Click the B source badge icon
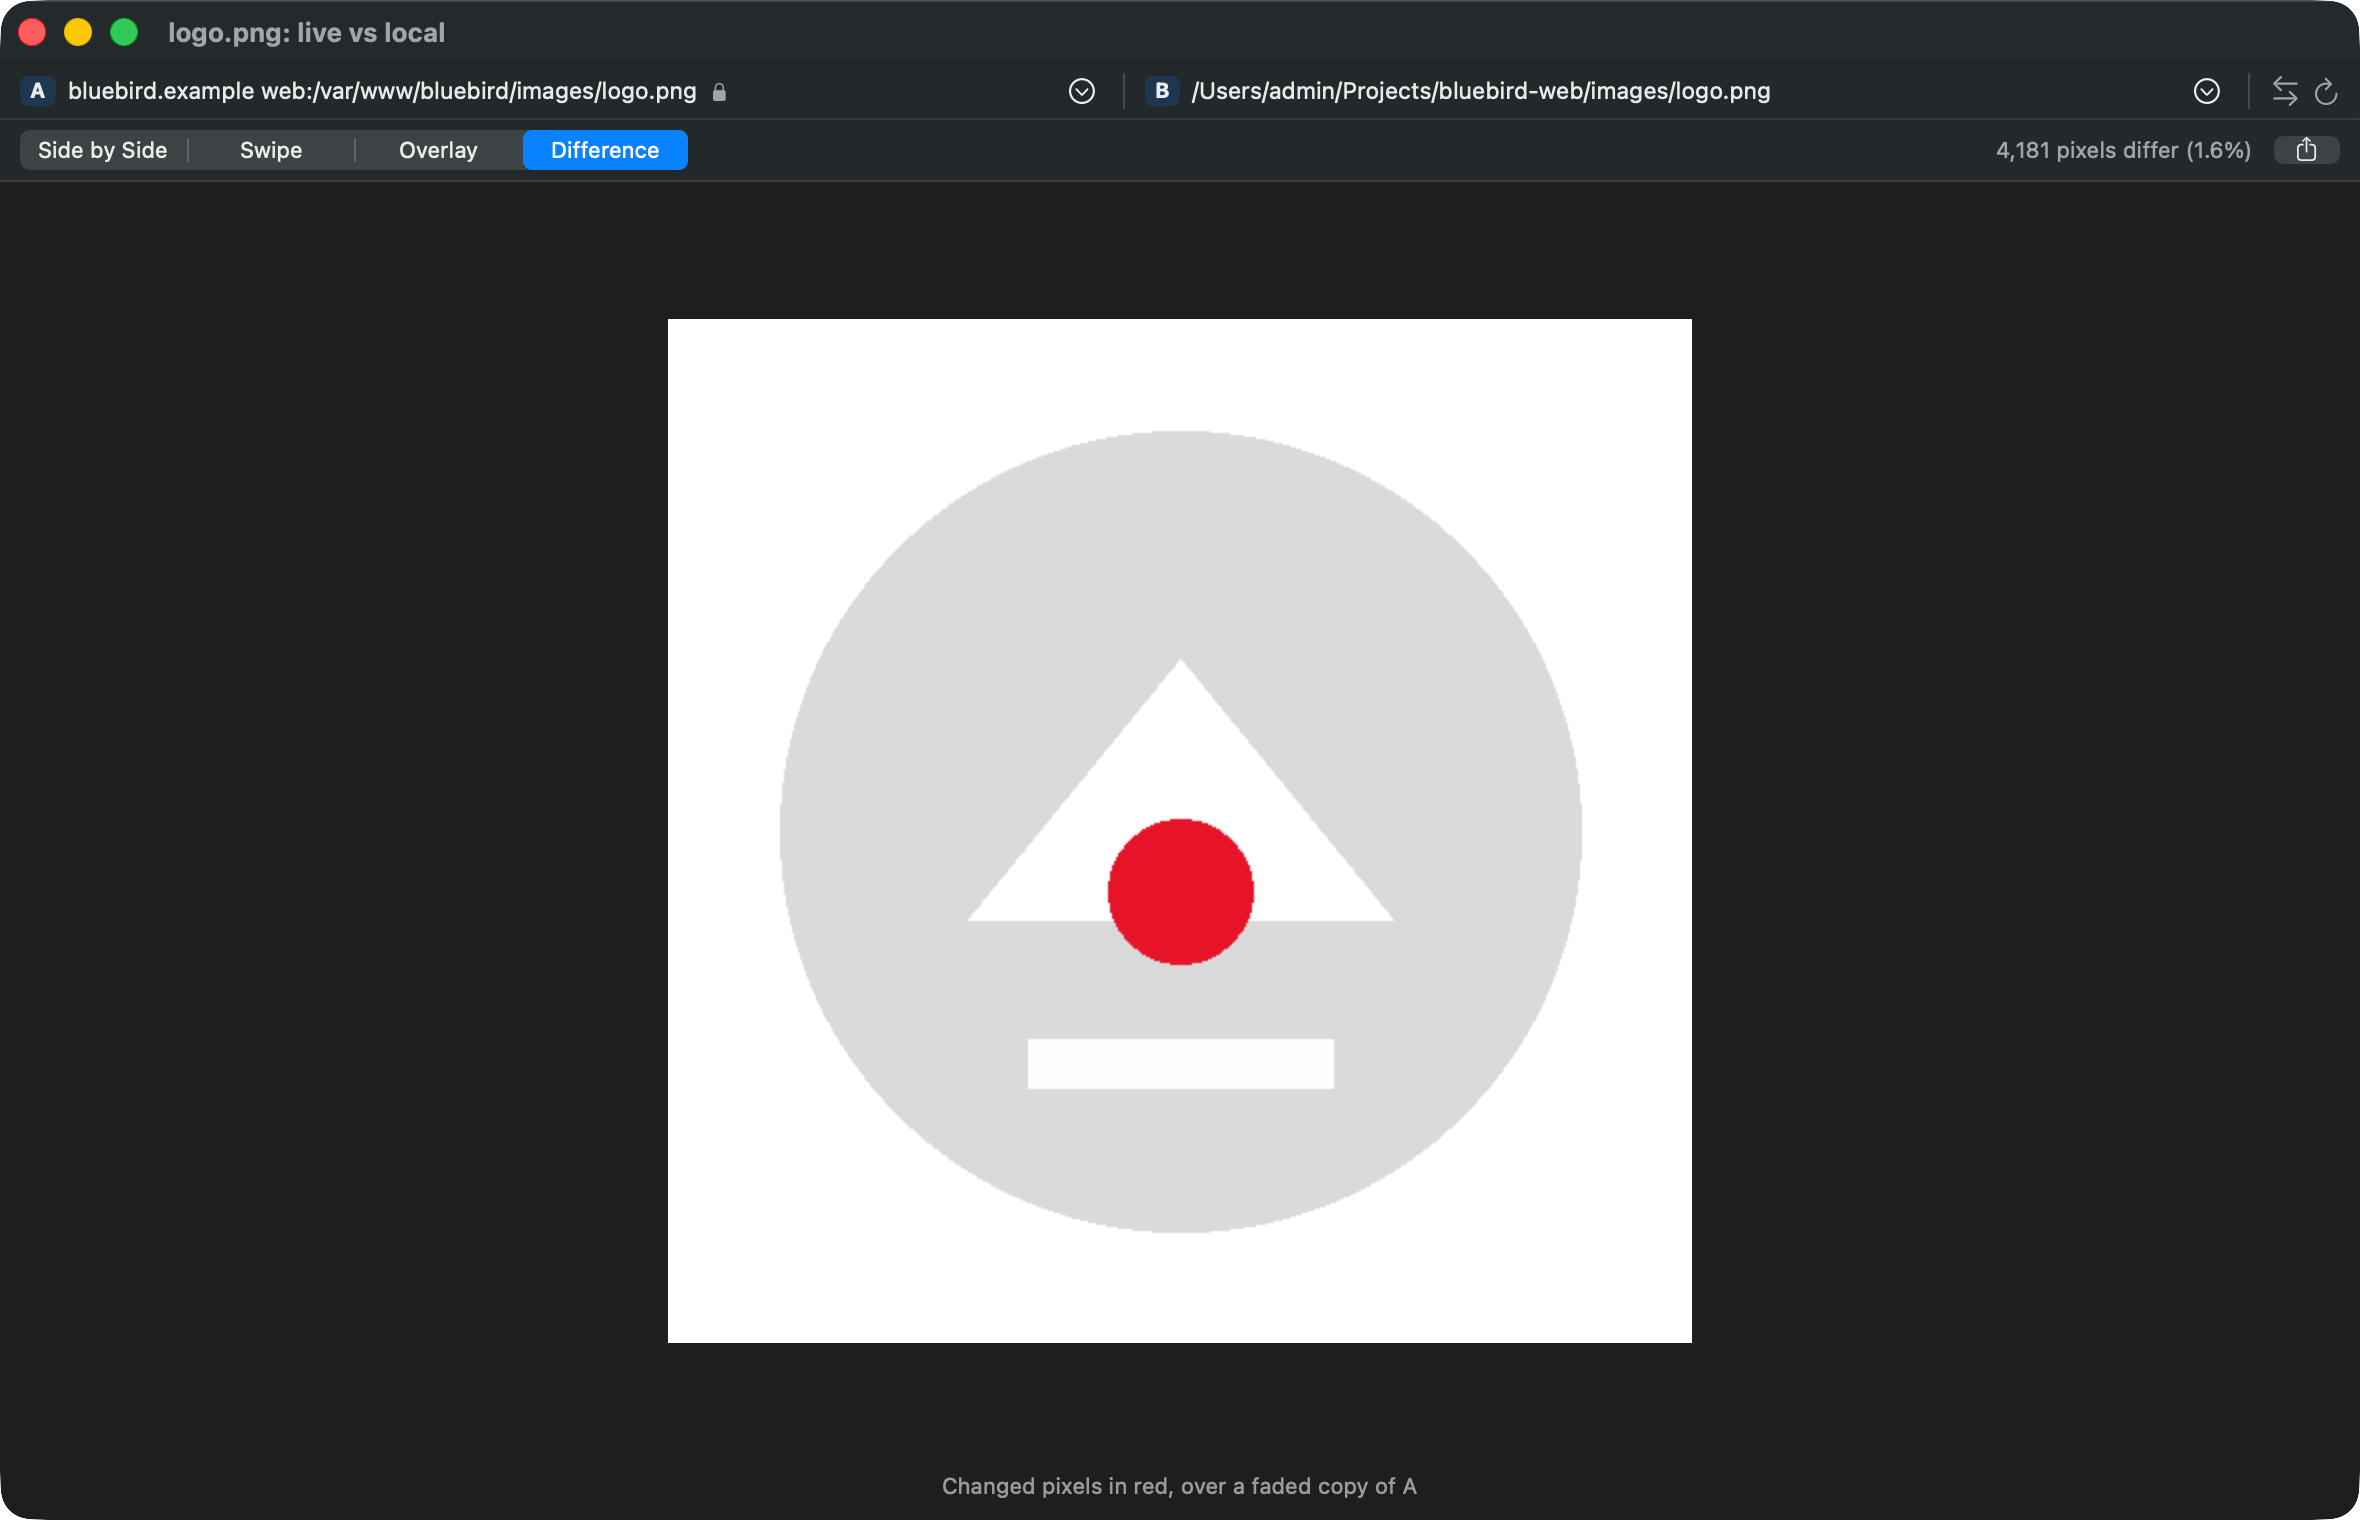Image resolution: width=2360 pixels, height=1520 pixels. 1161,91
